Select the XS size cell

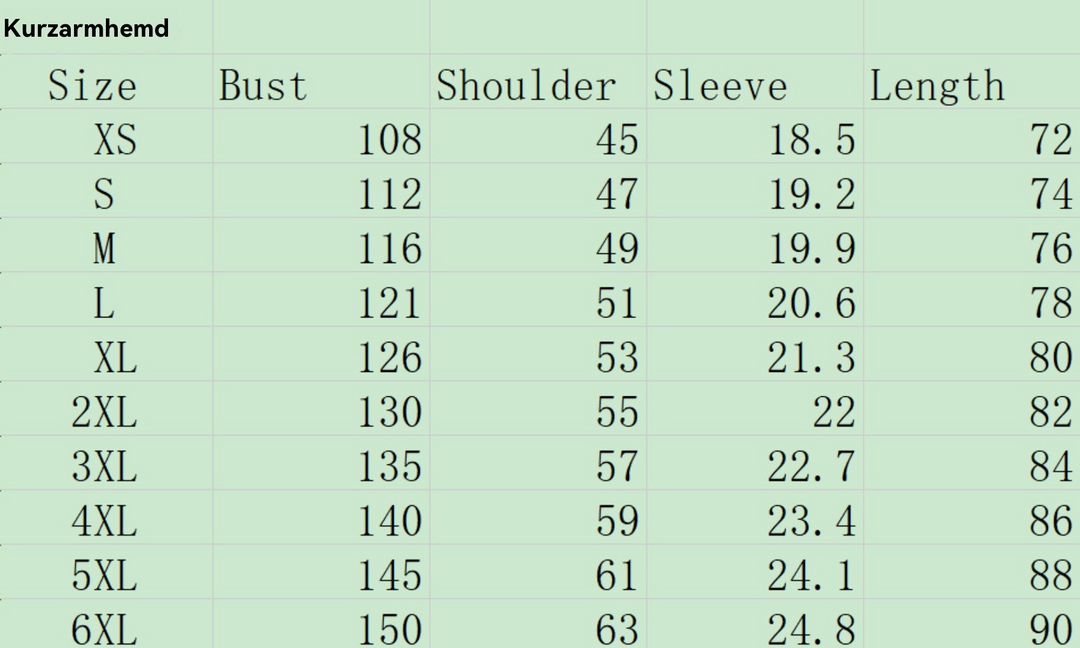106,136
